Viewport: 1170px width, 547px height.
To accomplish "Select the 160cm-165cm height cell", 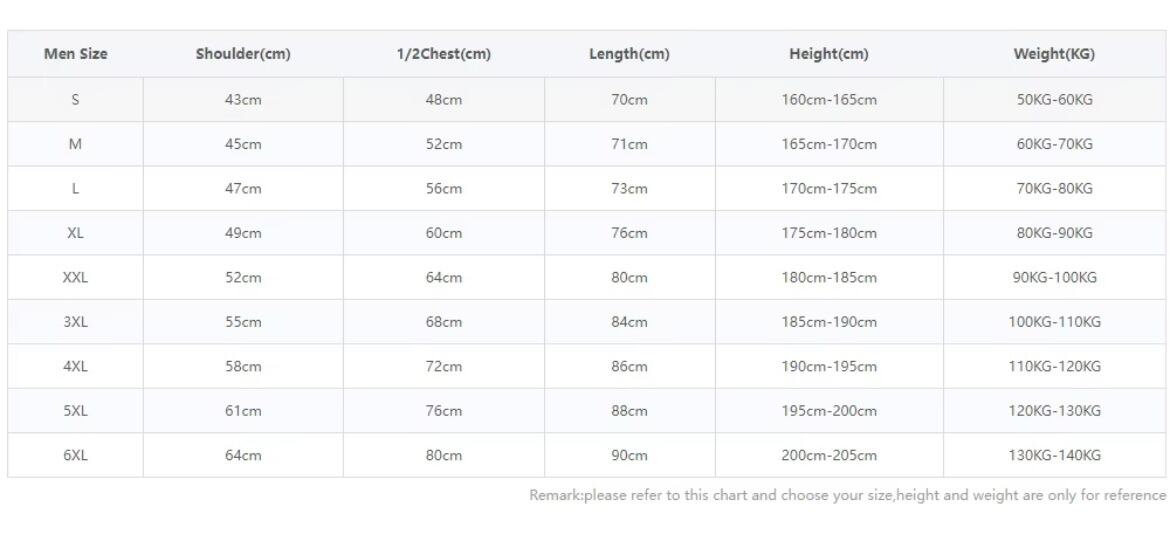I will point(829,99).
